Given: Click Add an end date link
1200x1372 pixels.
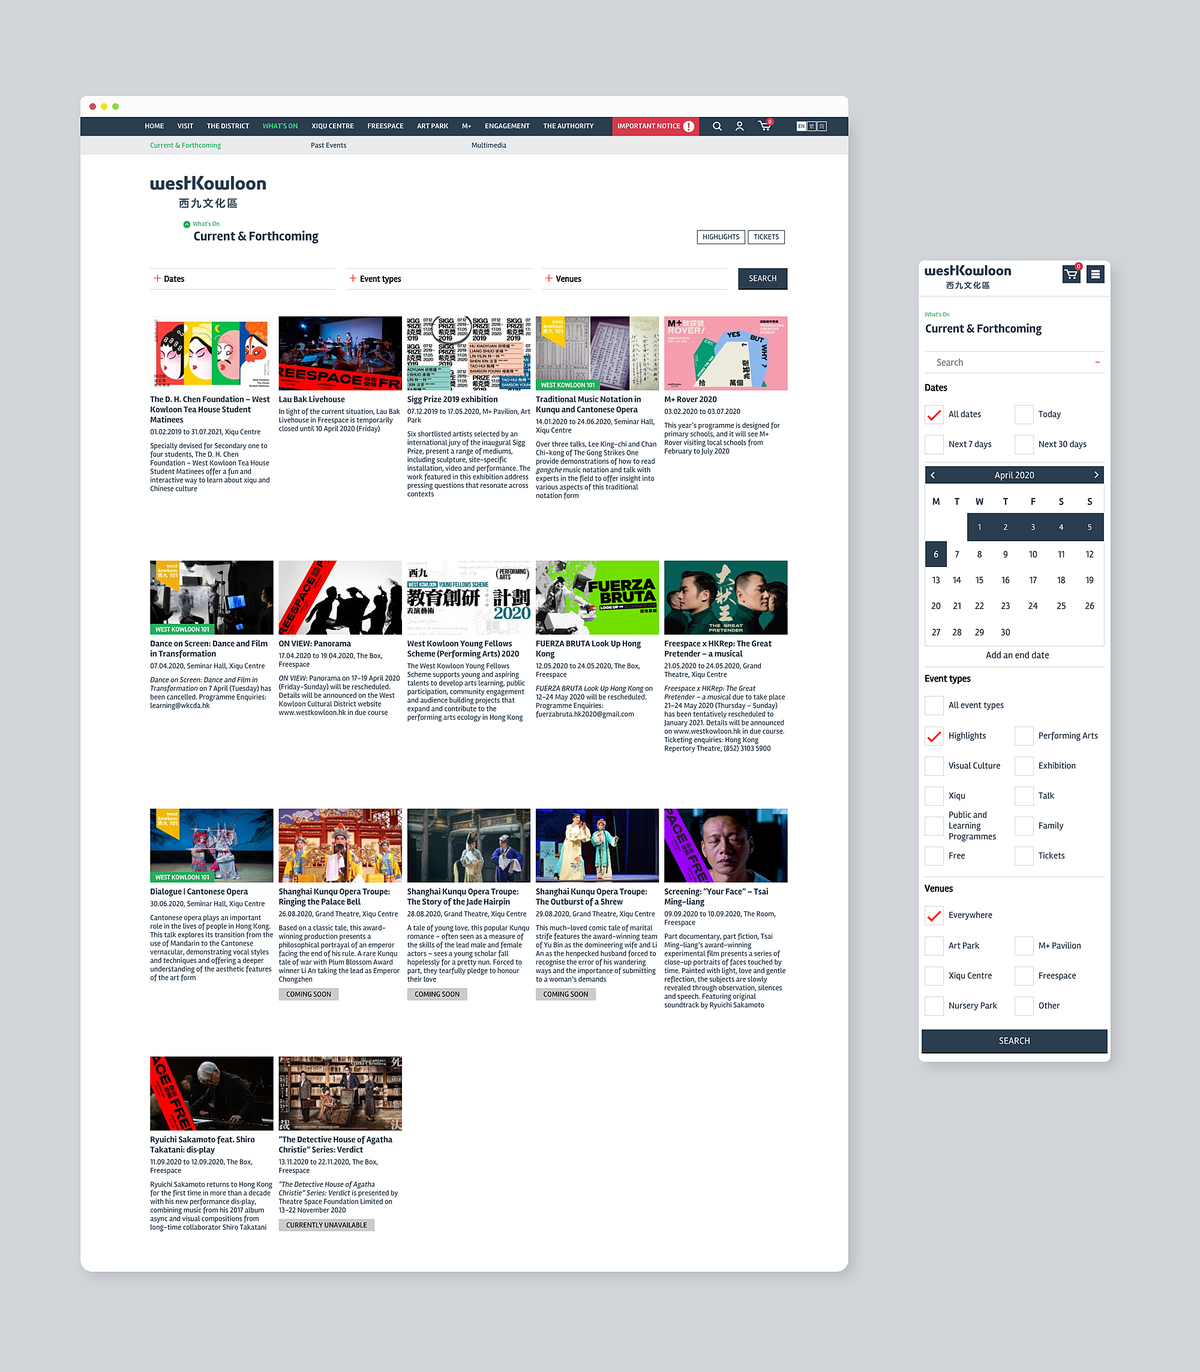Looking at the screenshot, I should click(x=1017, y=655).
